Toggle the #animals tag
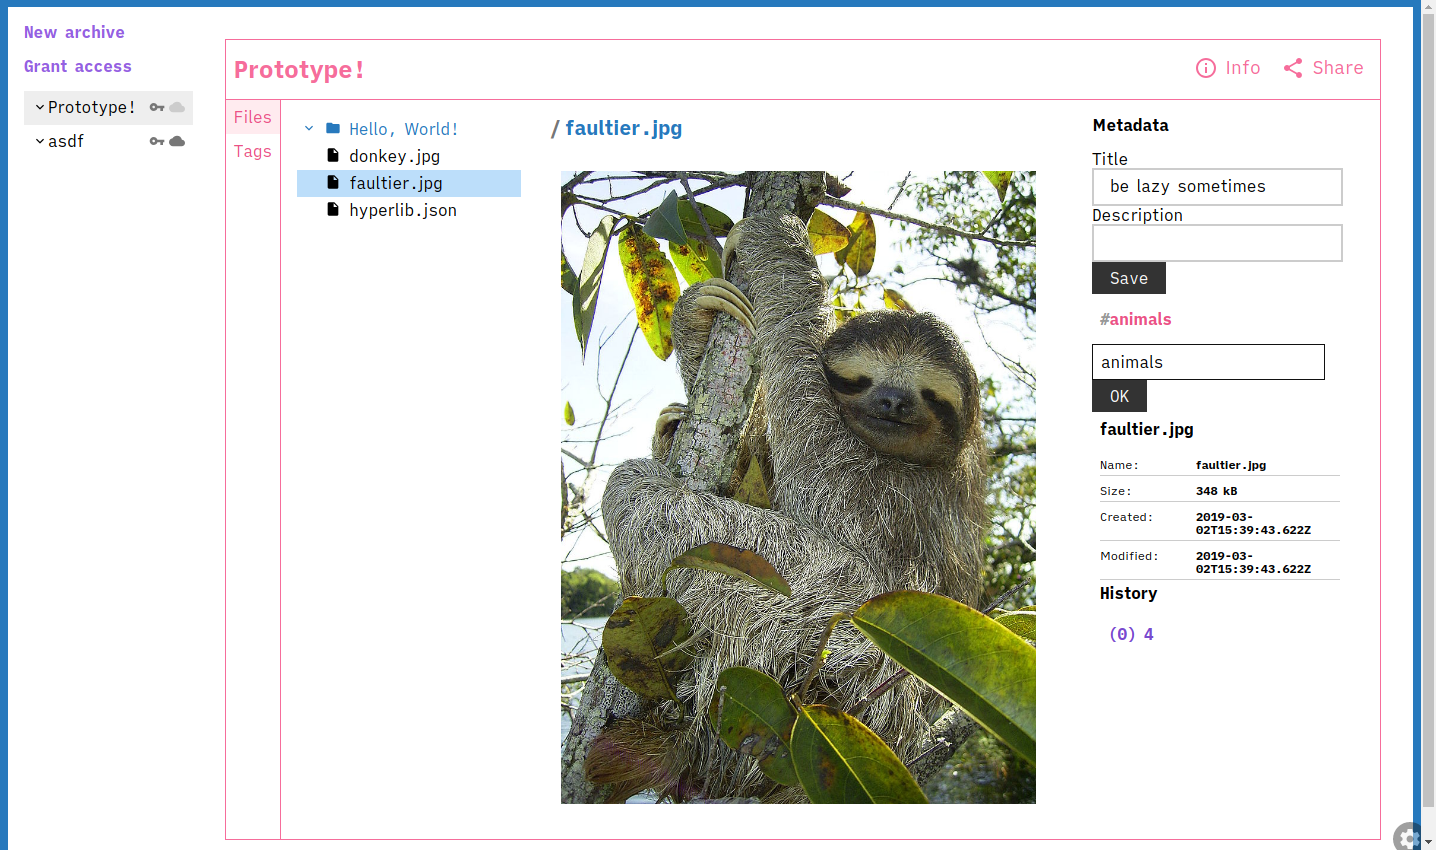The height and width of the screenshot is (850, 1436). tap(1134, 318)
